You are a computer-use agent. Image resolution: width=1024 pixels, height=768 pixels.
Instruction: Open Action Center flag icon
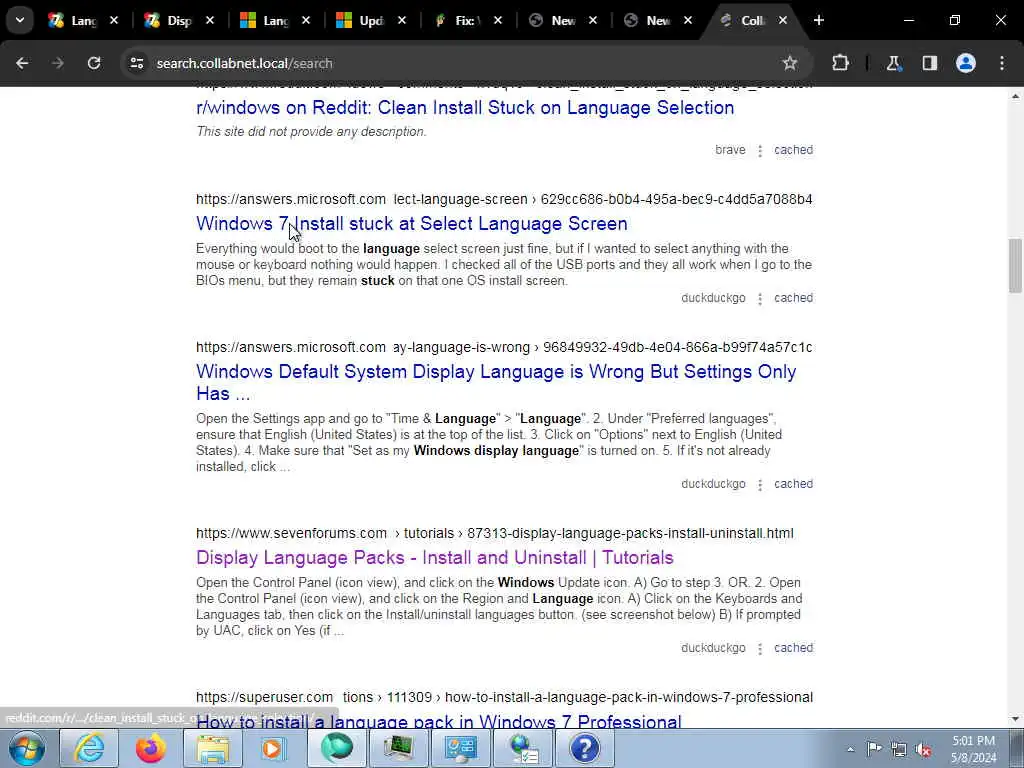click(x=874, y=749)
